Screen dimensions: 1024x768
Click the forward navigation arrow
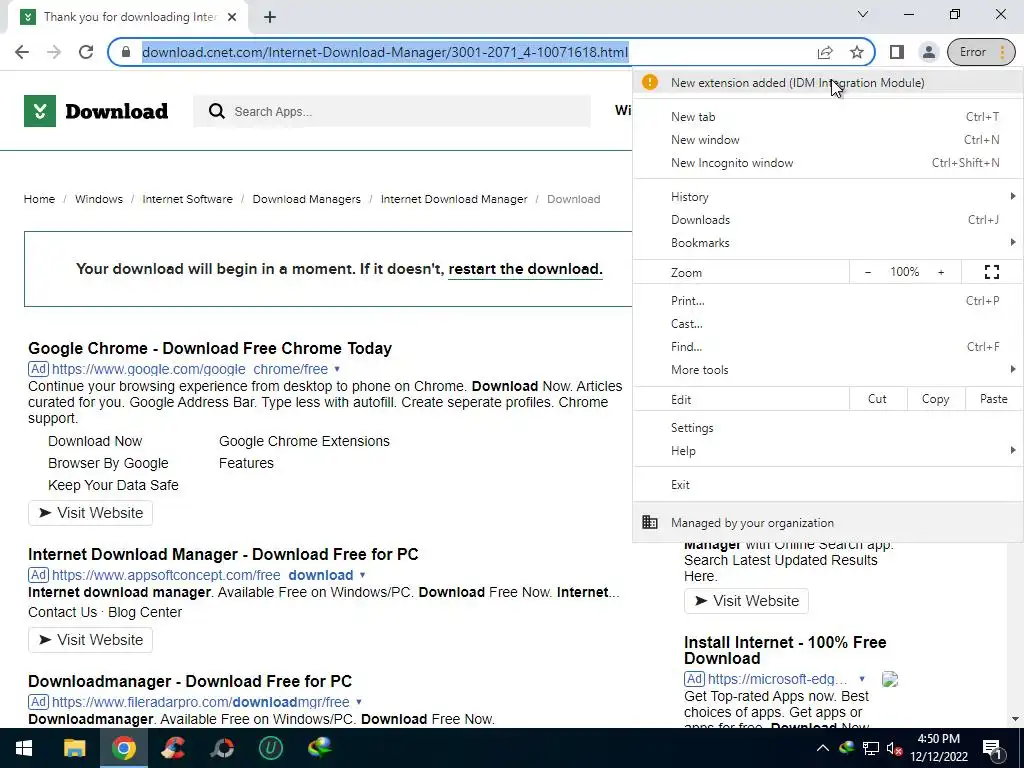coord(54,52)
